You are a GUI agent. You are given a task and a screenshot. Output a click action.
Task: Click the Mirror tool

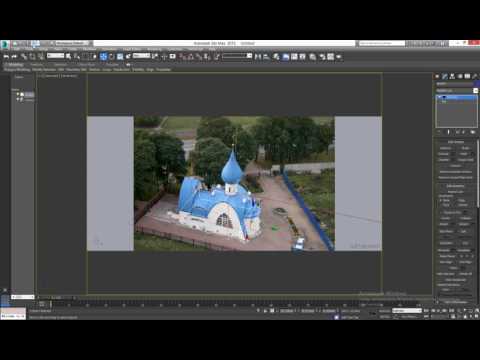(258, 57)
